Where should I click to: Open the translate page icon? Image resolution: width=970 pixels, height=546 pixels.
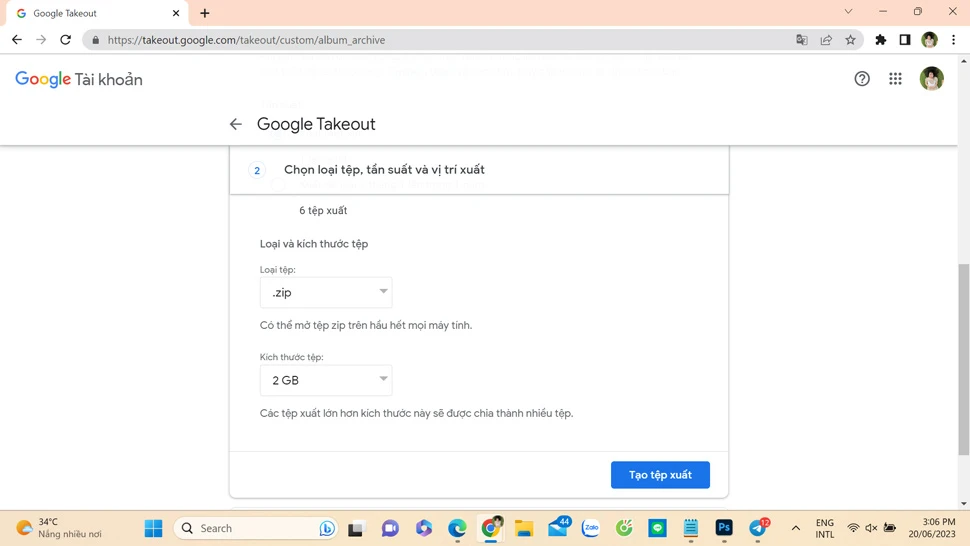pos(802,40)
